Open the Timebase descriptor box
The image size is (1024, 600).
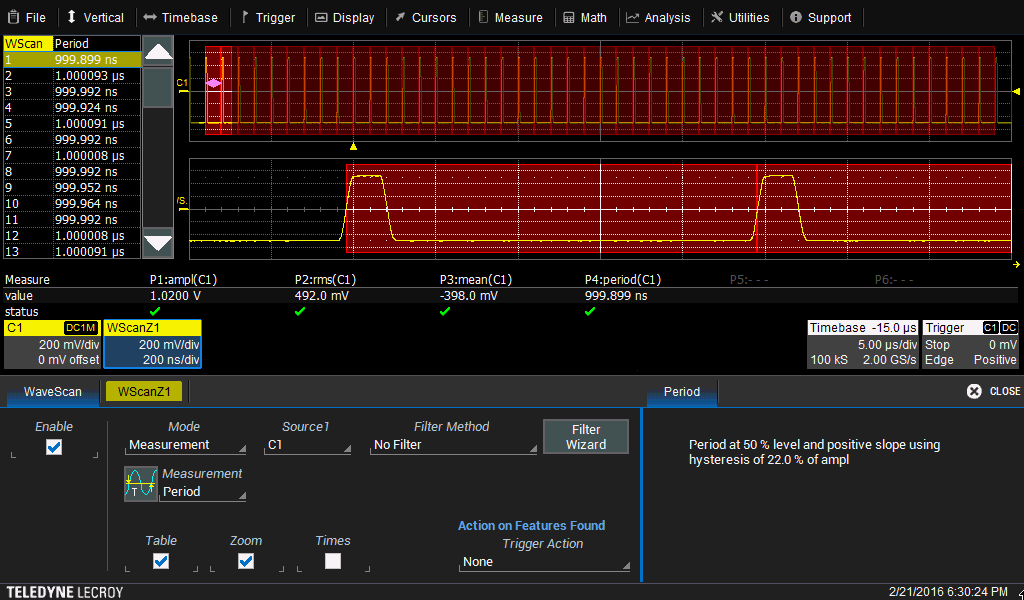[862, 343]
